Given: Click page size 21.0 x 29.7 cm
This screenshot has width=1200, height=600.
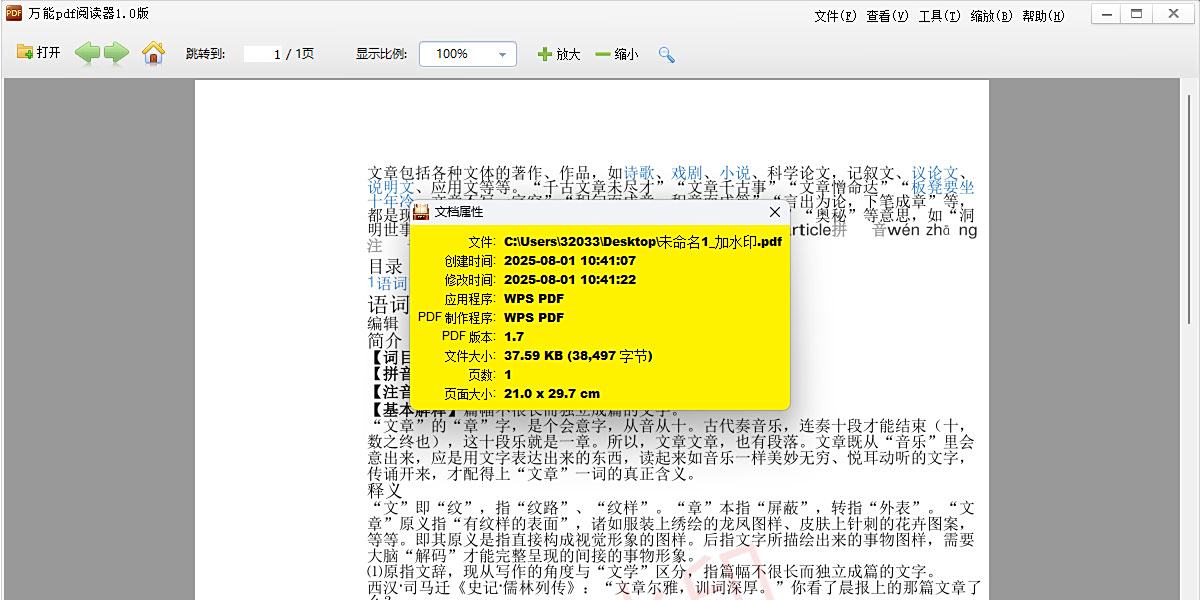Looking at the screenshot, I should (x=552, y=393).
